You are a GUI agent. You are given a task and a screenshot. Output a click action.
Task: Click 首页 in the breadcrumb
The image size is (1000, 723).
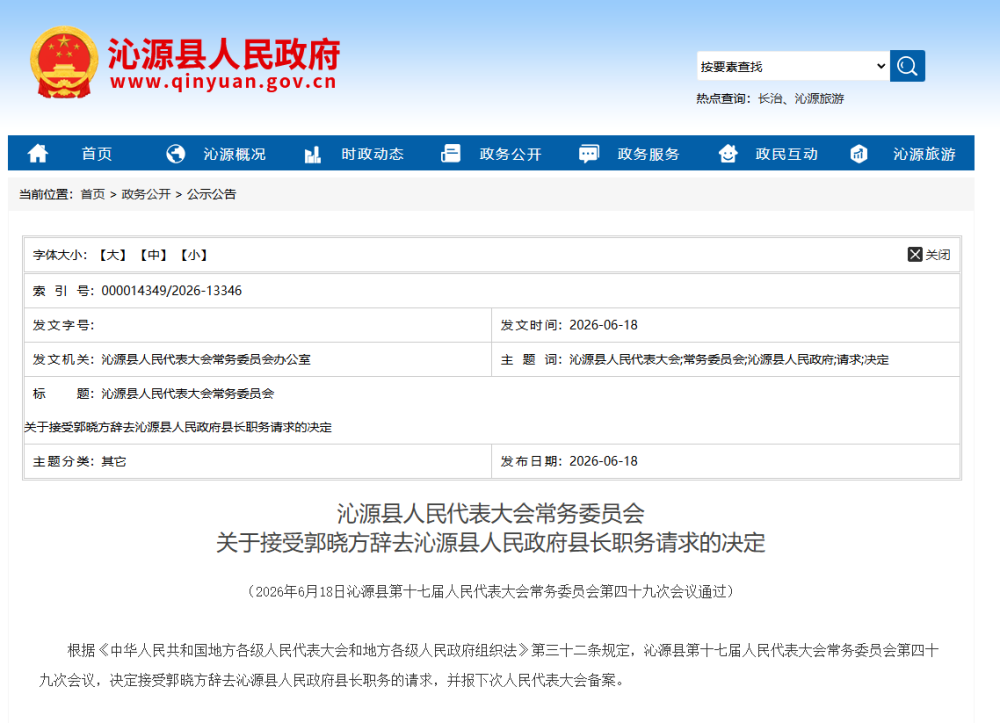[x=93, y=194]
